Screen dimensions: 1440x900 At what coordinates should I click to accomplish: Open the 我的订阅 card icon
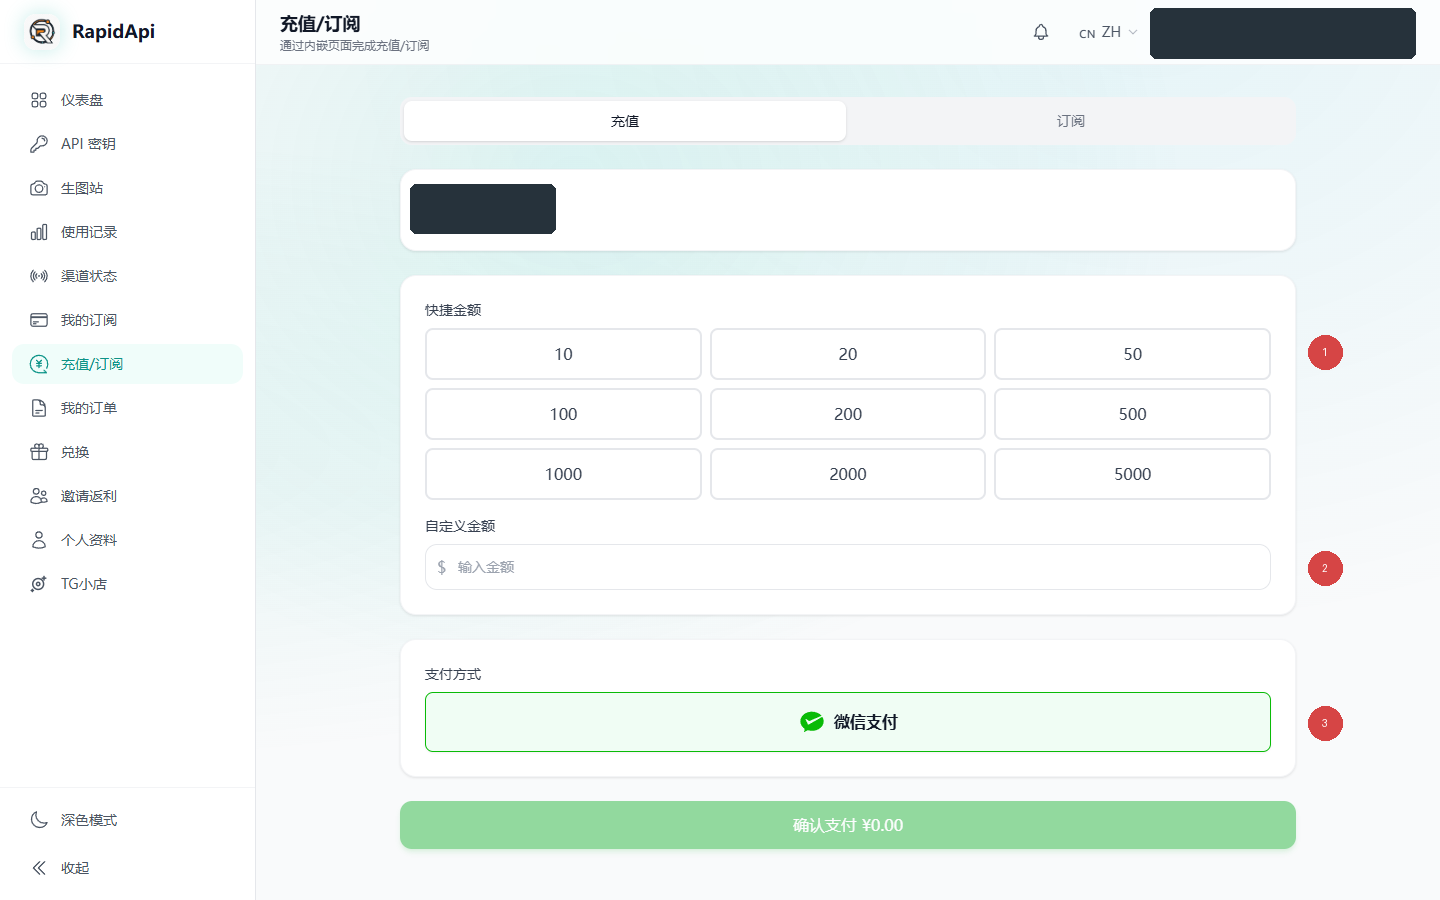click(x=39, y=320)
